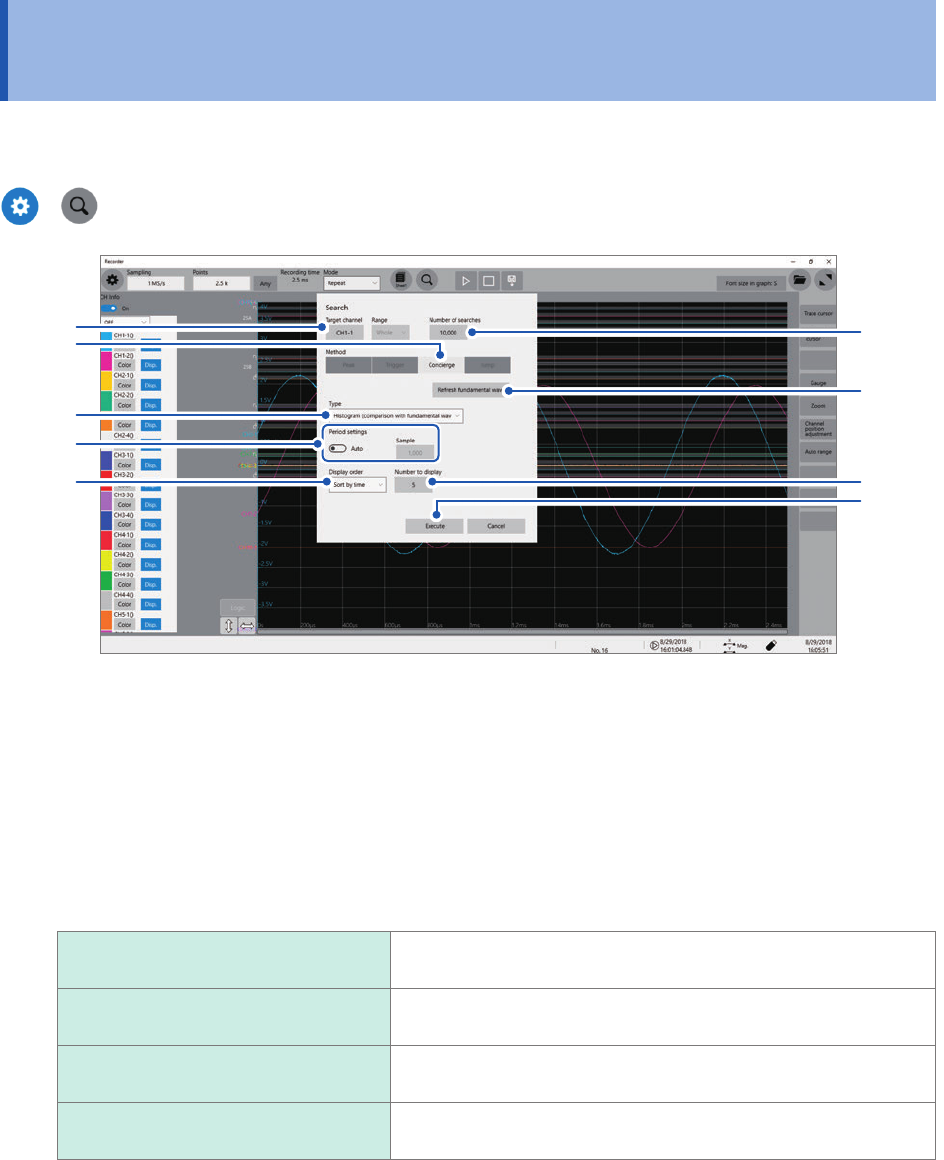The width and height of the screenshot is (944, 1160).
Task: Toggle Disp. for channel CH3-4
Action: click(150, 525)
